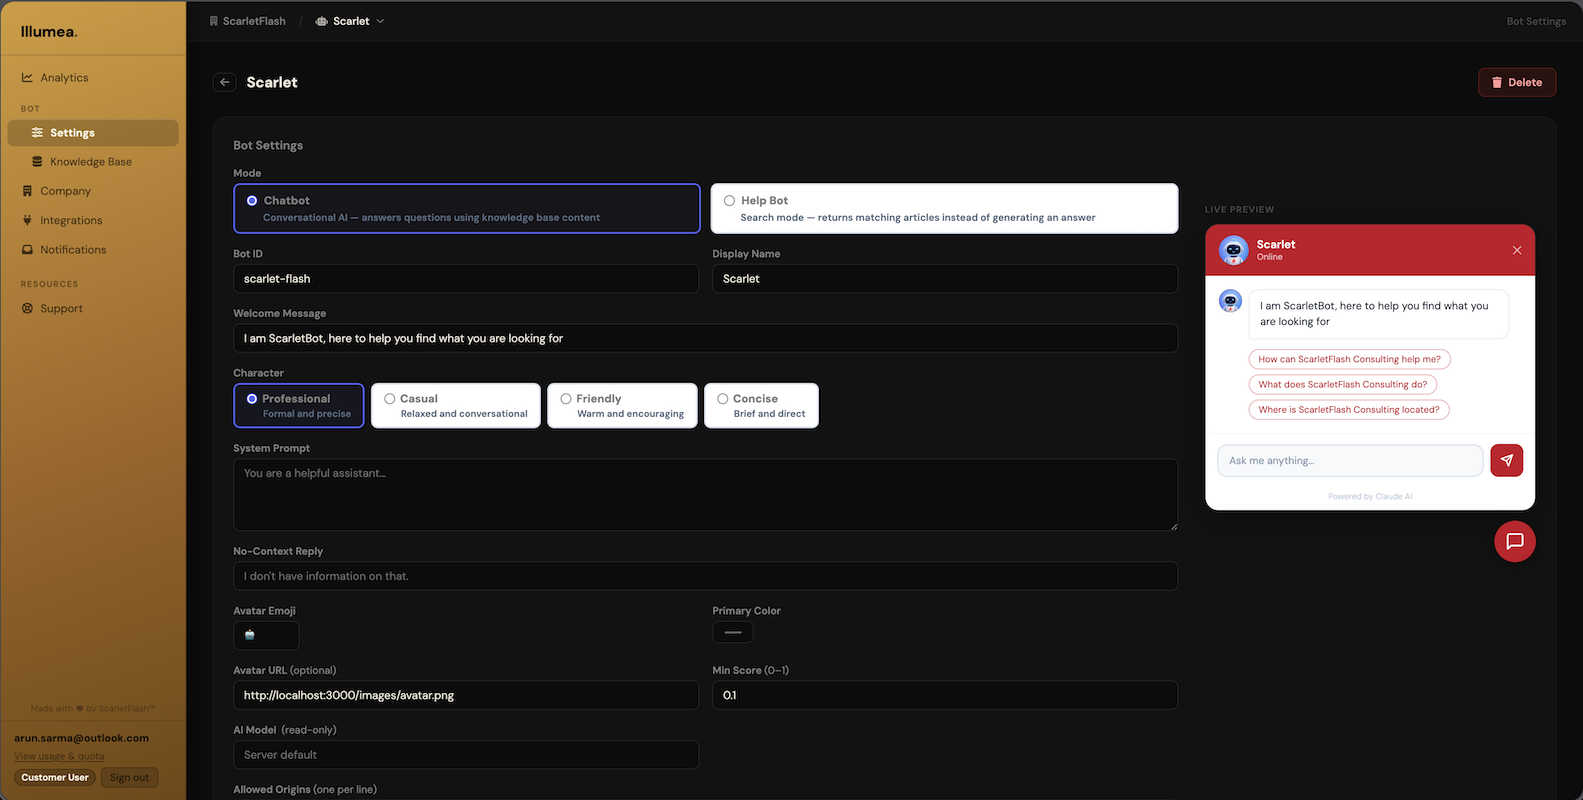The image size is (1583, 800).
Task: Click the Ask me anything chat input
Action: click(x=1350, y=460)
